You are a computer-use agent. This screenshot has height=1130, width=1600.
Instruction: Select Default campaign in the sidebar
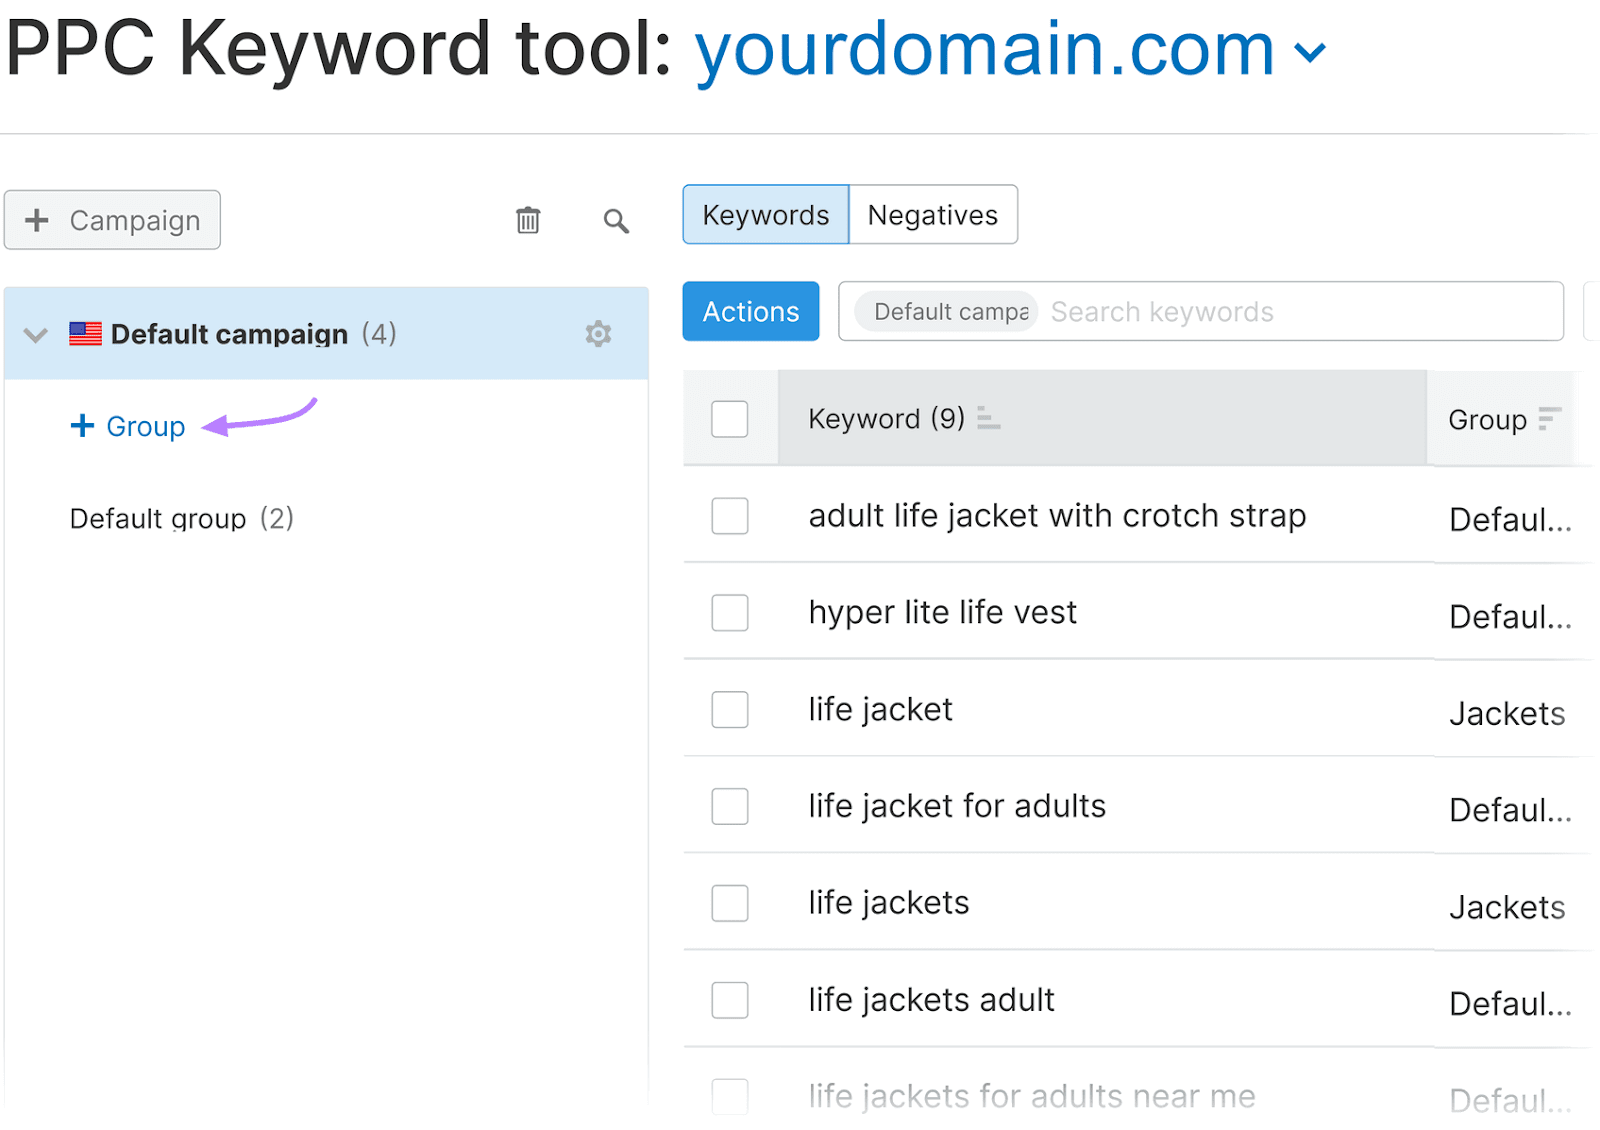326,333
